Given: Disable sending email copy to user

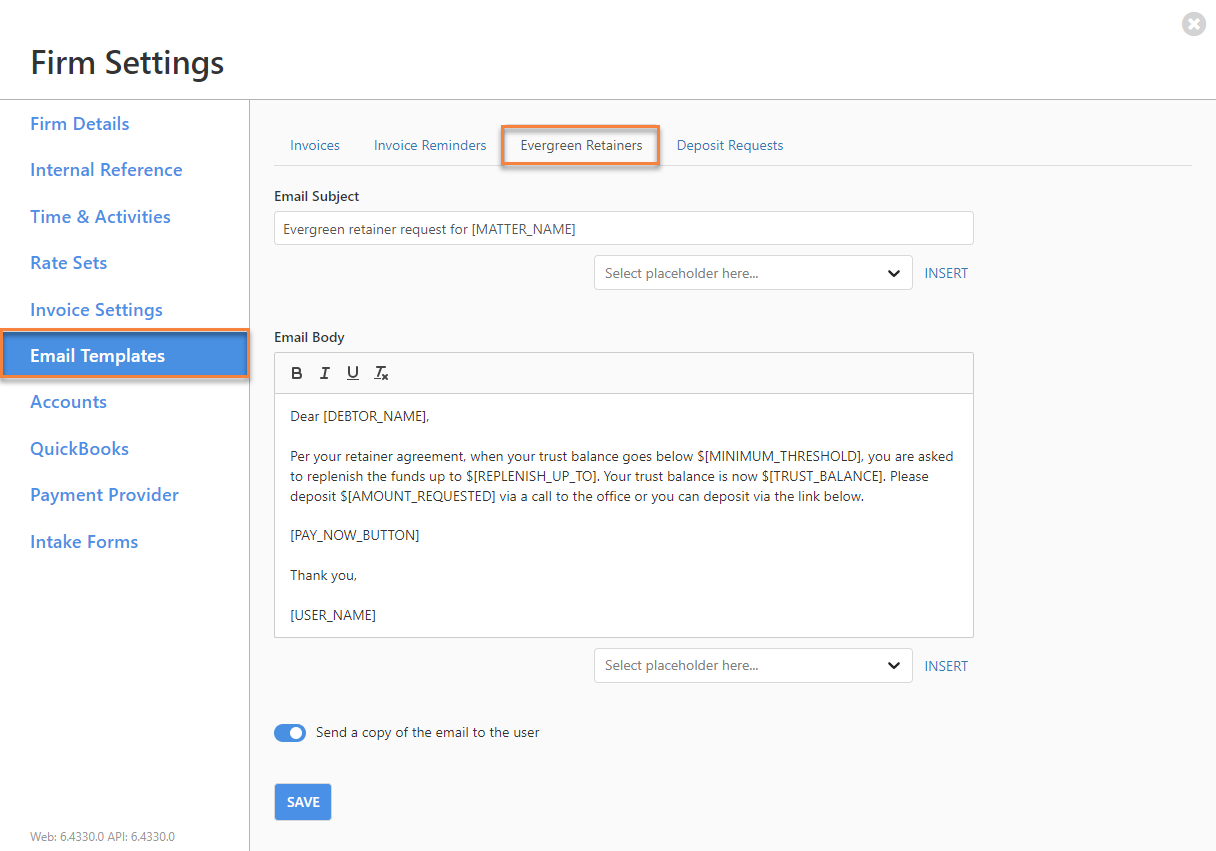Looking at the screenshot, I should (290, 733).
